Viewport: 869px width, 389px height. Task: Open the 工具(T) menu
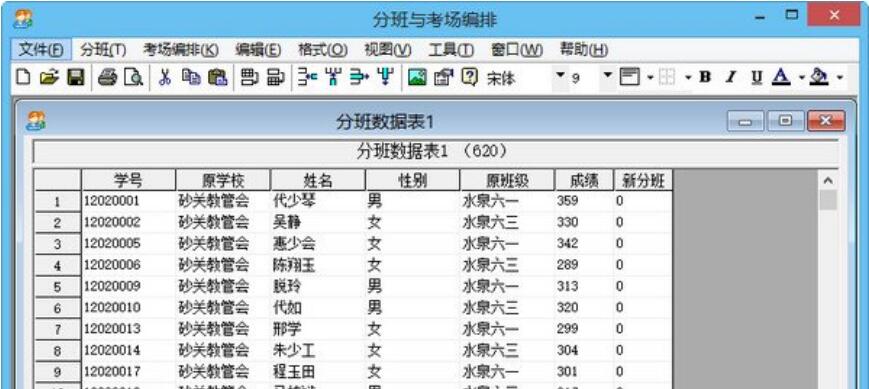coord(451,50)
